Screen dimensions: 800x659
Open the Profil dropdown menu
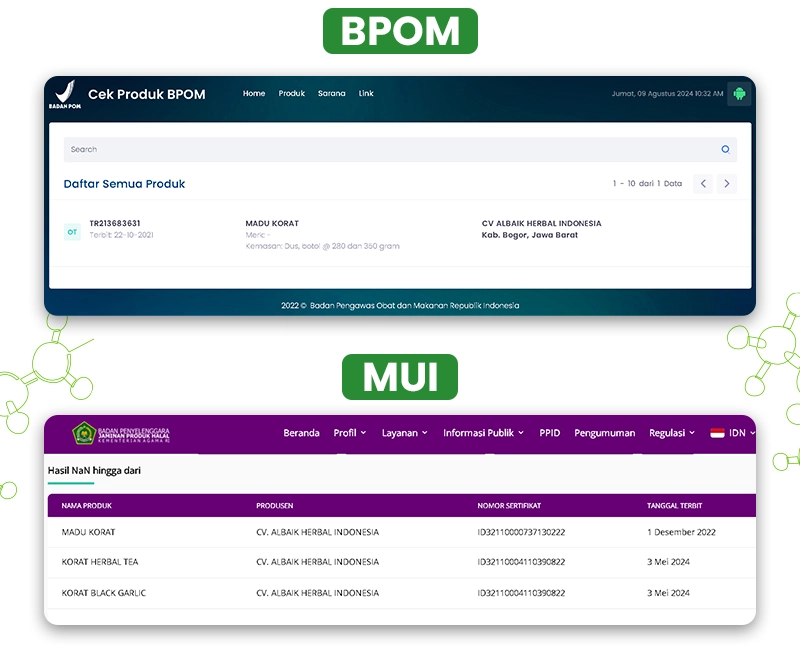pyautogui.click(x=349, y=433)
